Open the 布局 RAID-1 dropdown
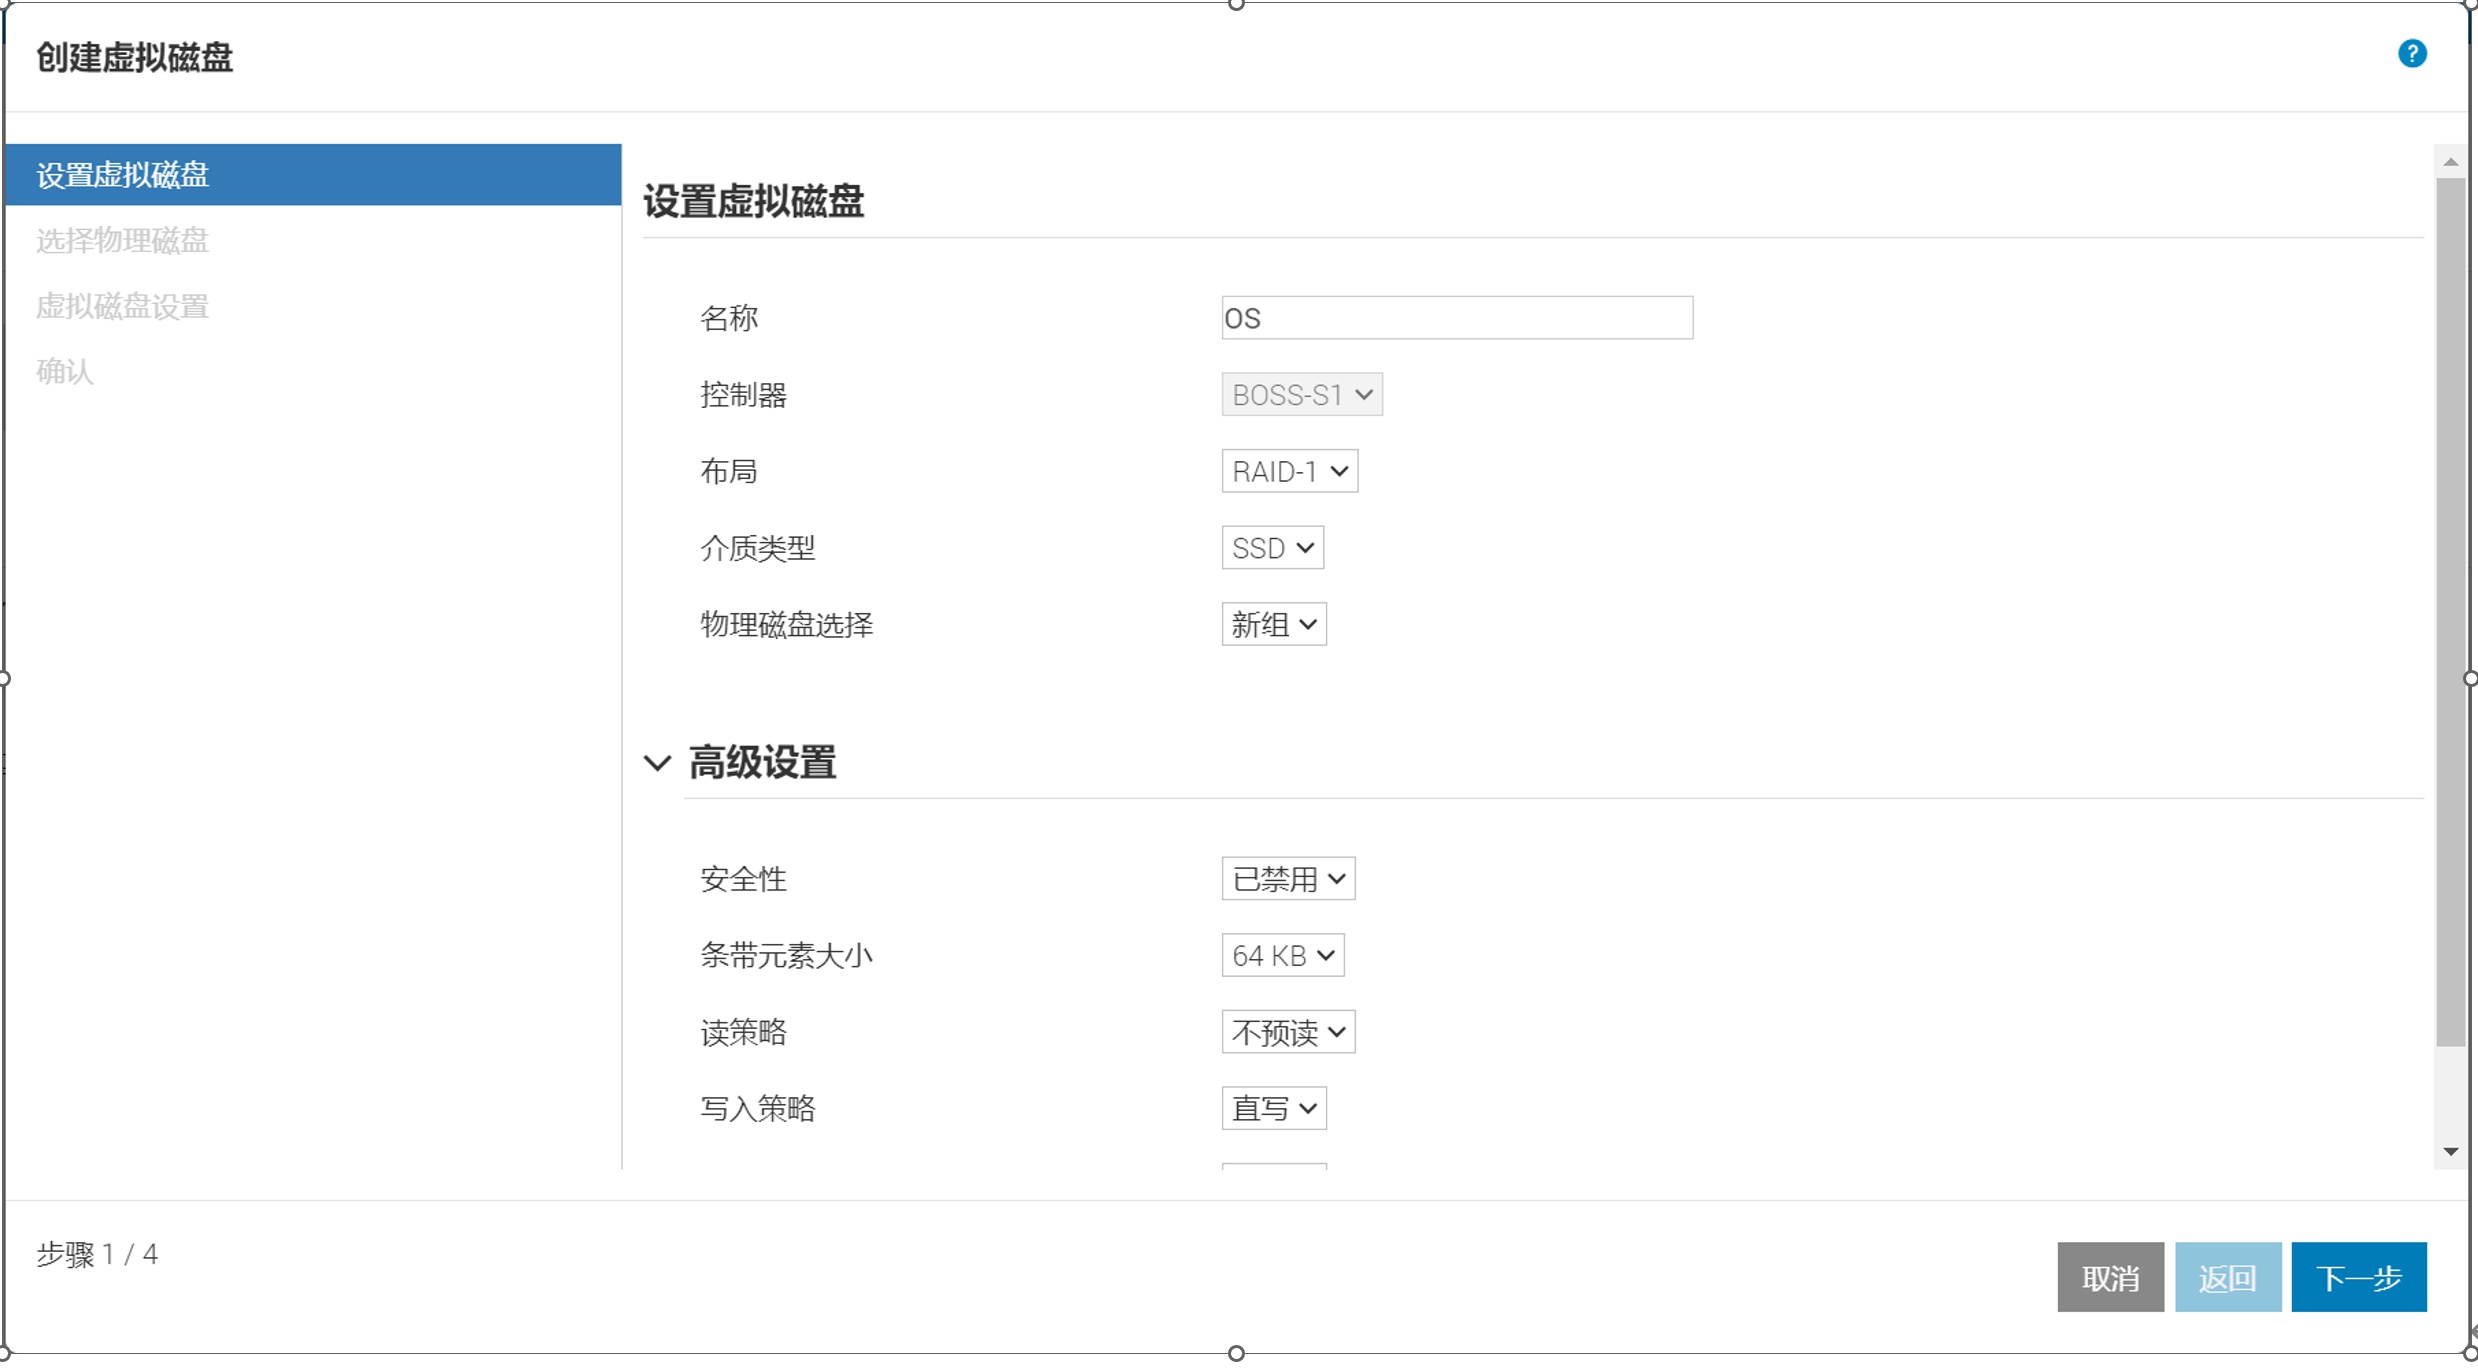This screenshot has width=2478, height=1371. coord(1288,471)
